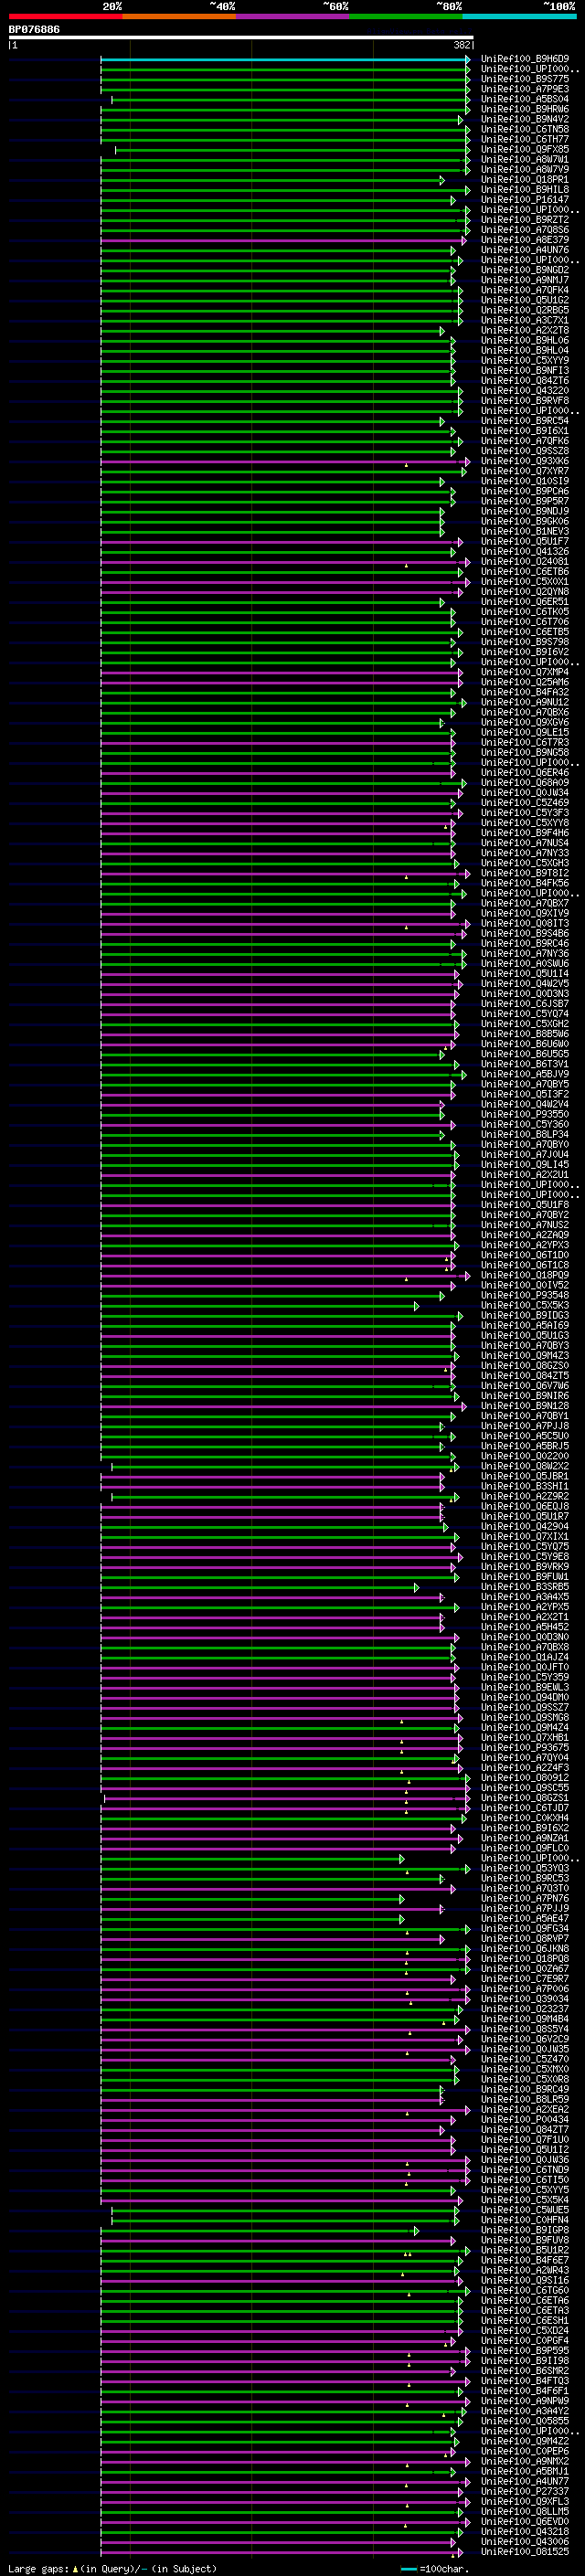
Task: Select the label UniRef100_C6TK05
Action: (525, 612)
